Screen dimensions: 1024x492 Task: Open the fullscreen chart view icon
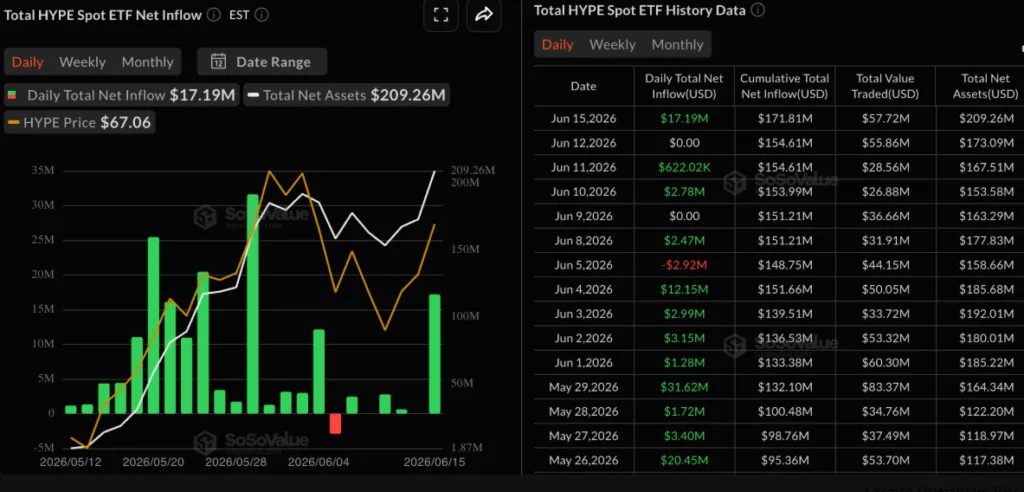pos(441,15)
